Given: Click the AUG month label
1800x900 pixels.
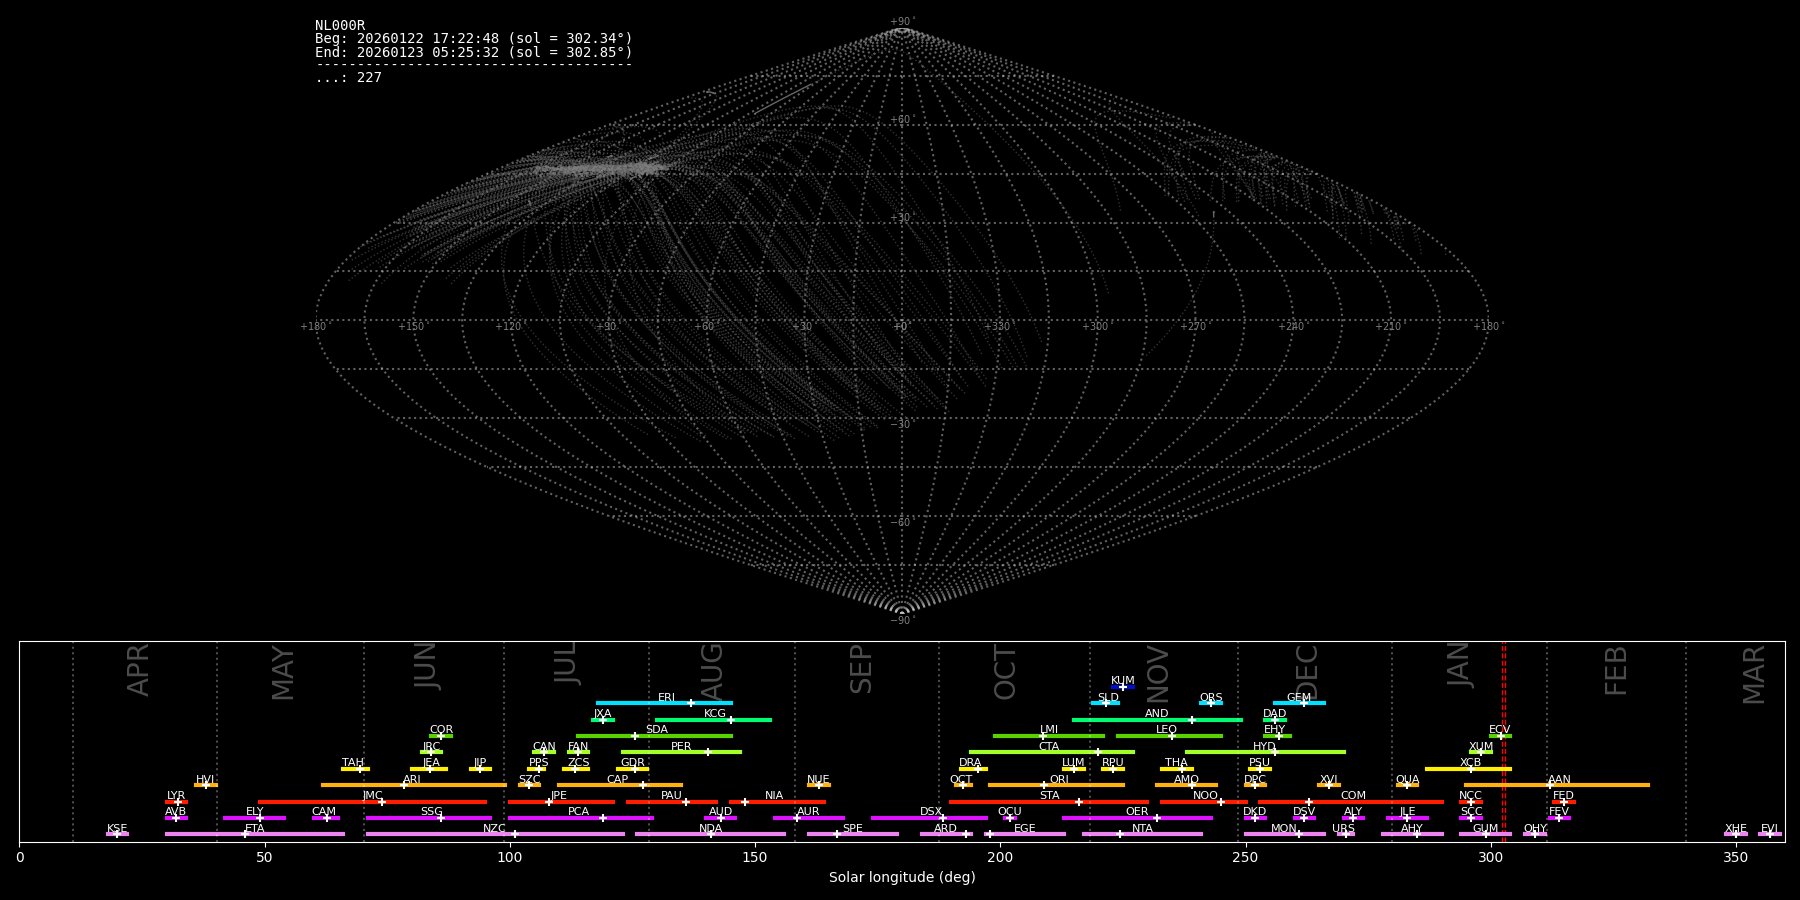Looking at the screenshot, I should tap(712, 673).
